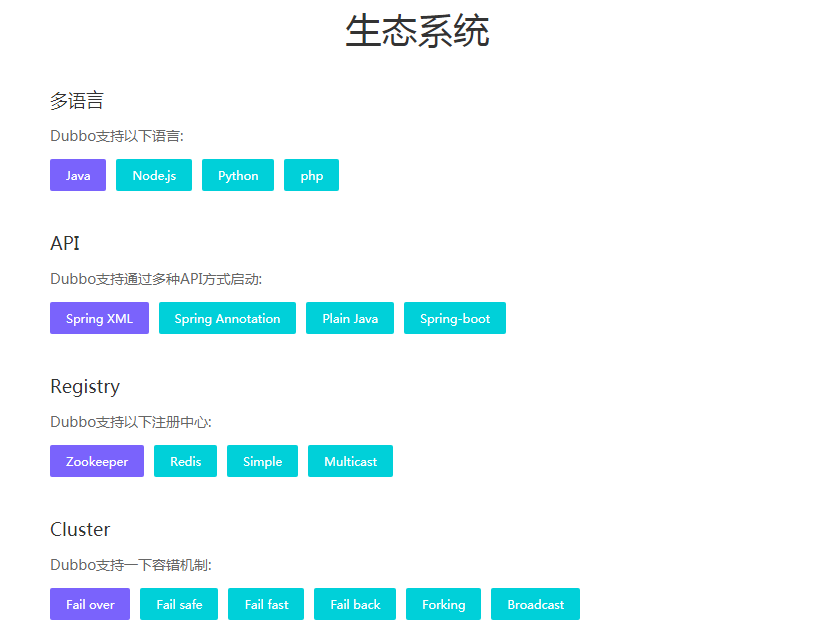Click the Spring XML API button
This screenshot has width=840, height=640.
click(x=99, y=318)
